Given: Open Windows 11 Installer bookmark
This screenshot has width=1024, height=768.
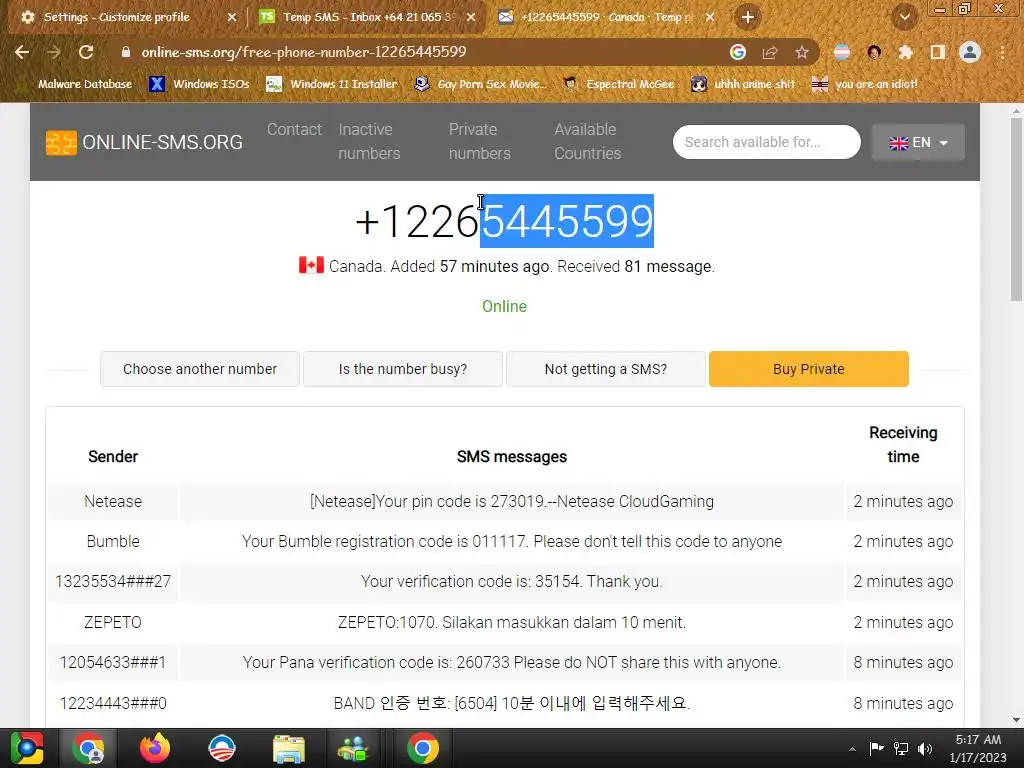Looking at the screenshot, I should (x=332, y=84).
